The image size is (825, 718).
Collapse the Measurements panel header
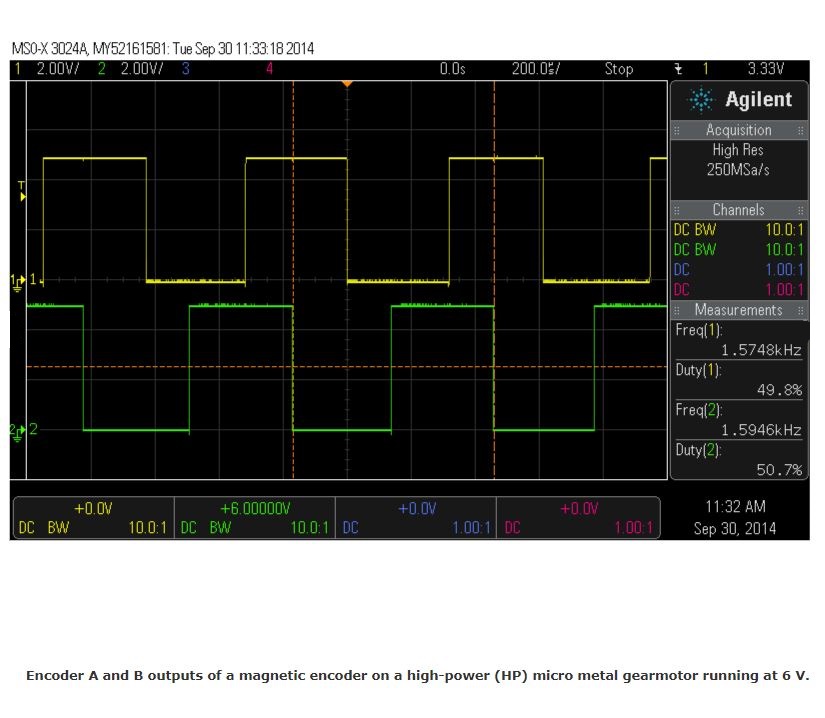click(x=739, y=310)
